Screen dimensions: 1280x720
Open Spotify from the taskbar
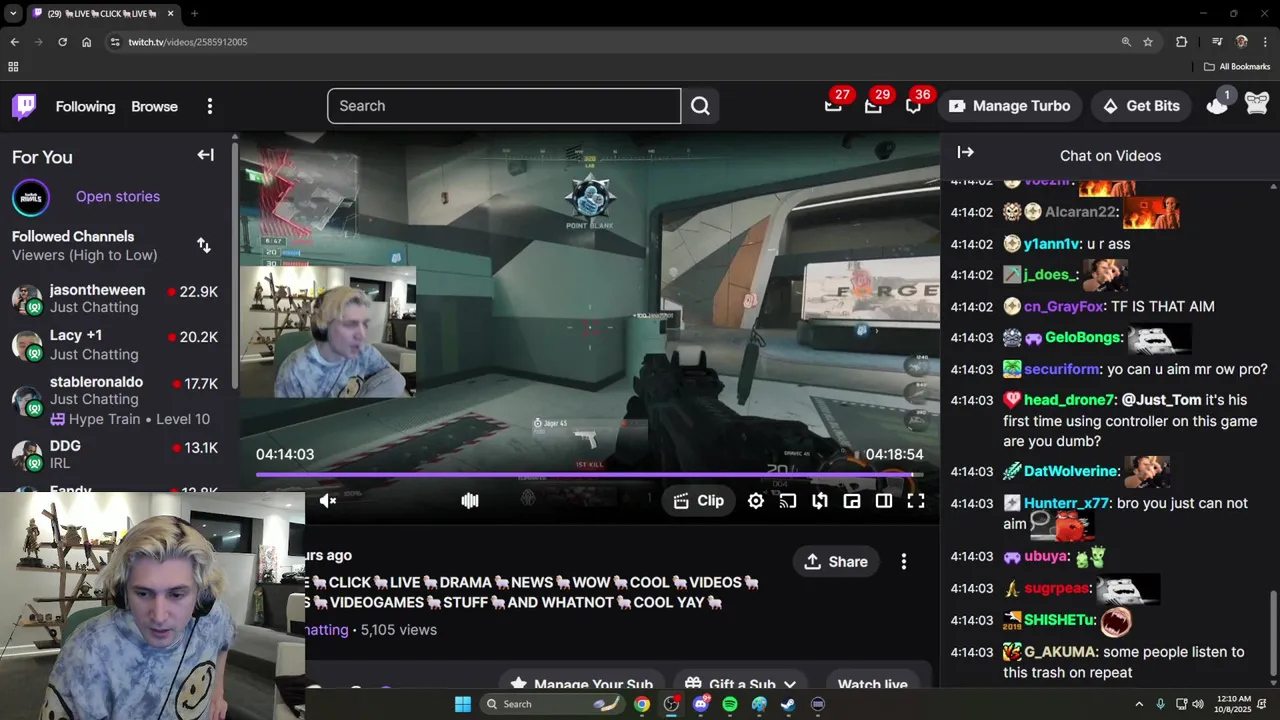click(x=730, y=704)
